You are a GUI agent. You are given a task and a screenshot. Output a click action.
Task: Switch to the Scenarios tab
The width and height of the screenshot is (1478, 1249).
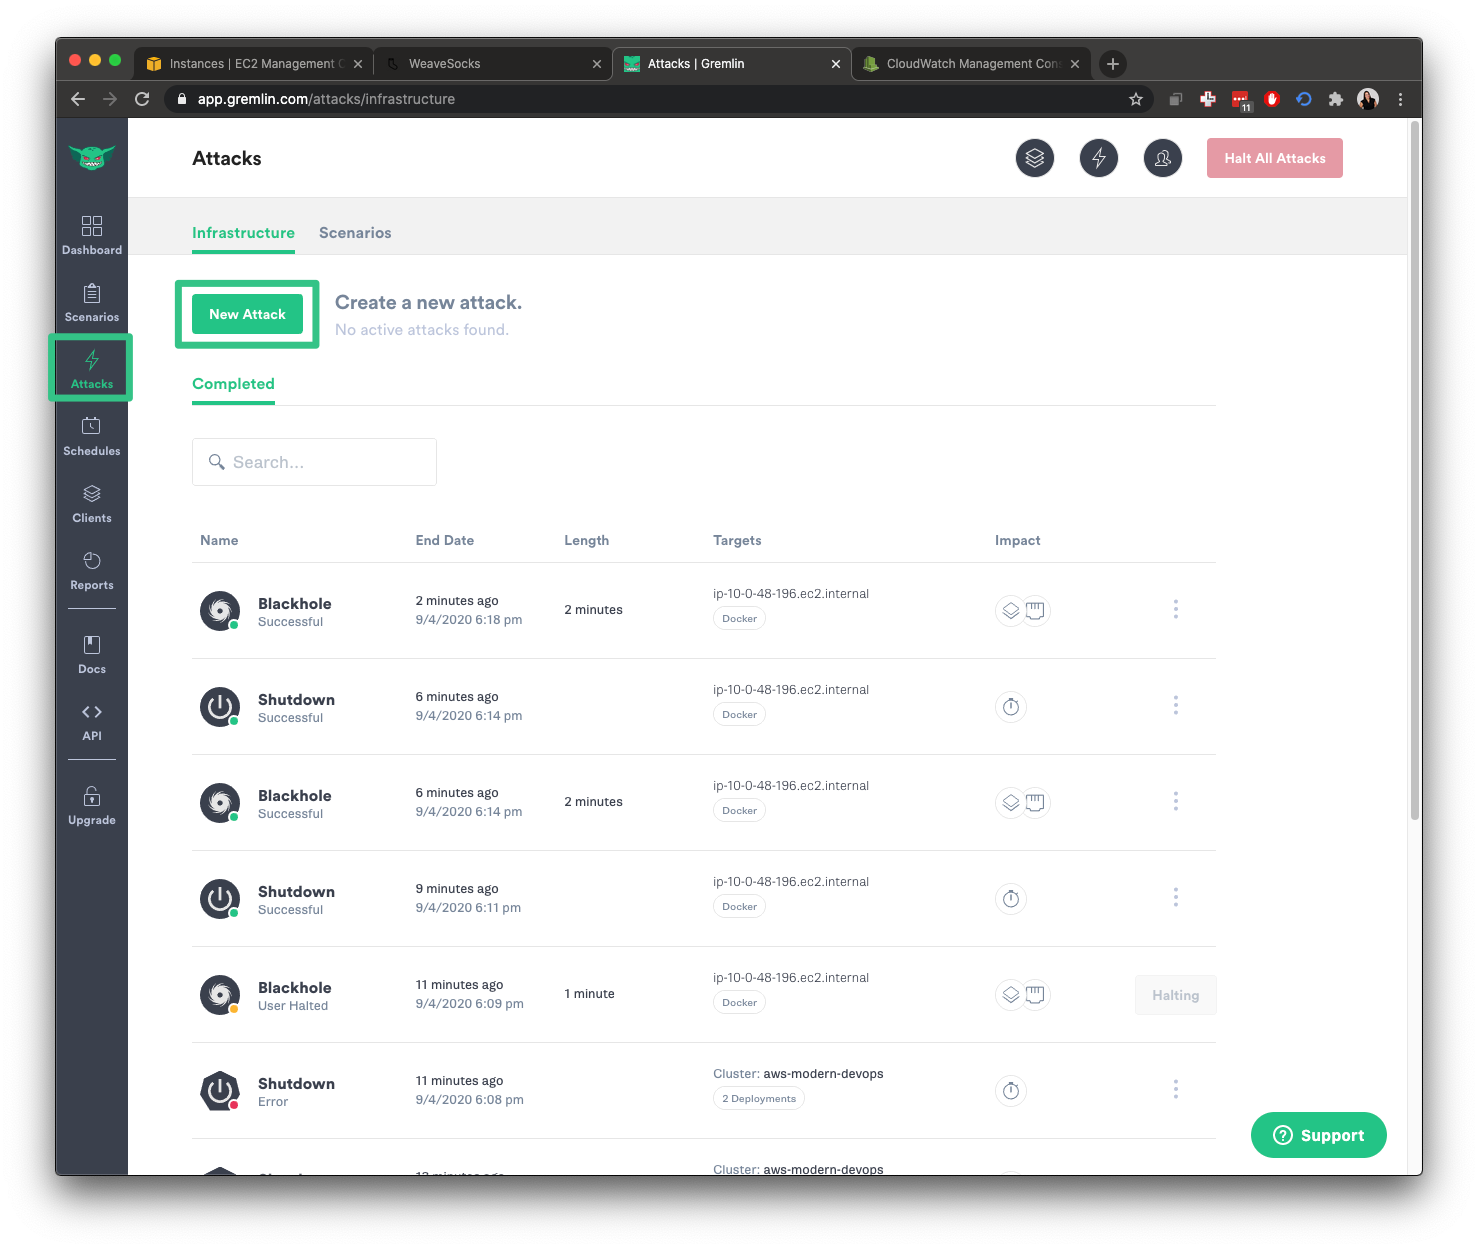point(355,233)
